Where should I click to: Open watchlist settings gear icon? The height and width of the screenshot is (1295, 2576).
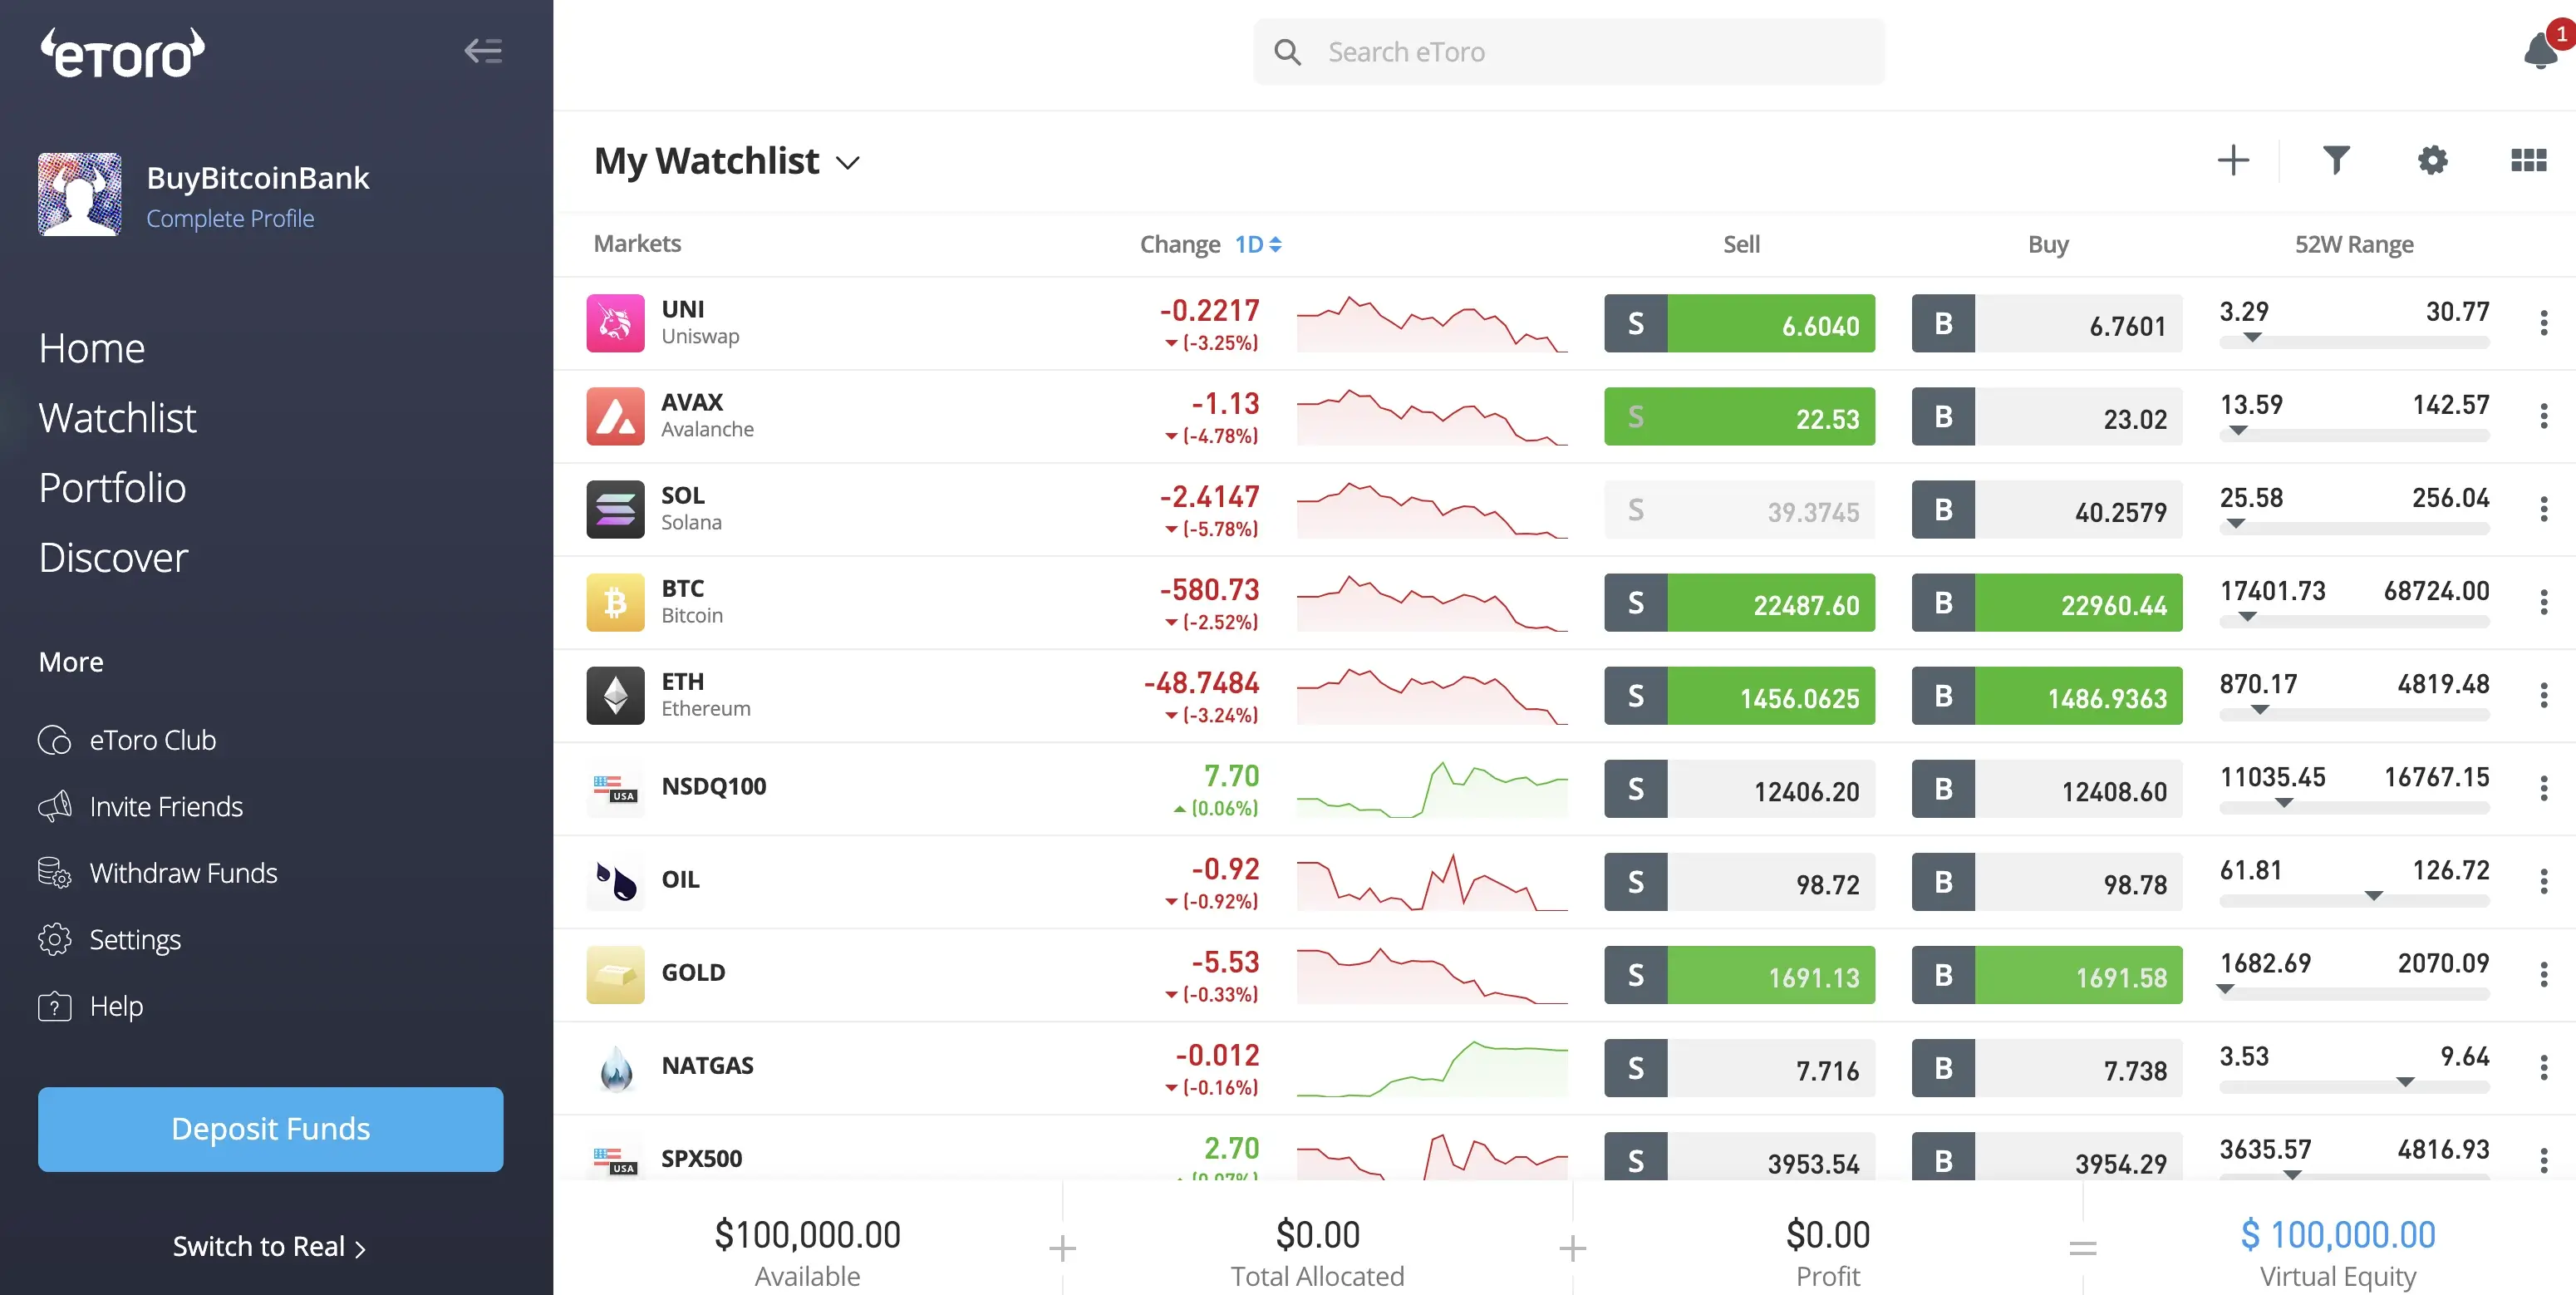click(x=2432, y=160)
